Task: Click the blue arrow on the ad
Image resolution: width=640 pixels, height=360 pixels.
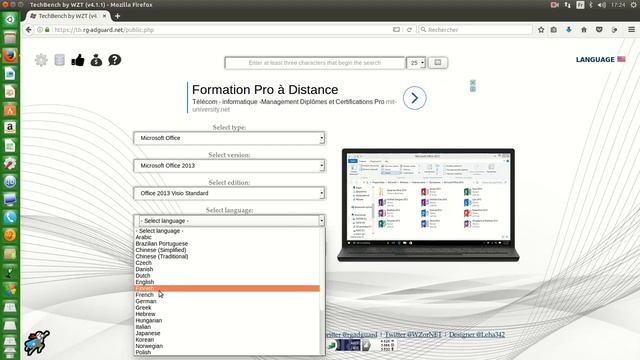Action: point(414,98)
